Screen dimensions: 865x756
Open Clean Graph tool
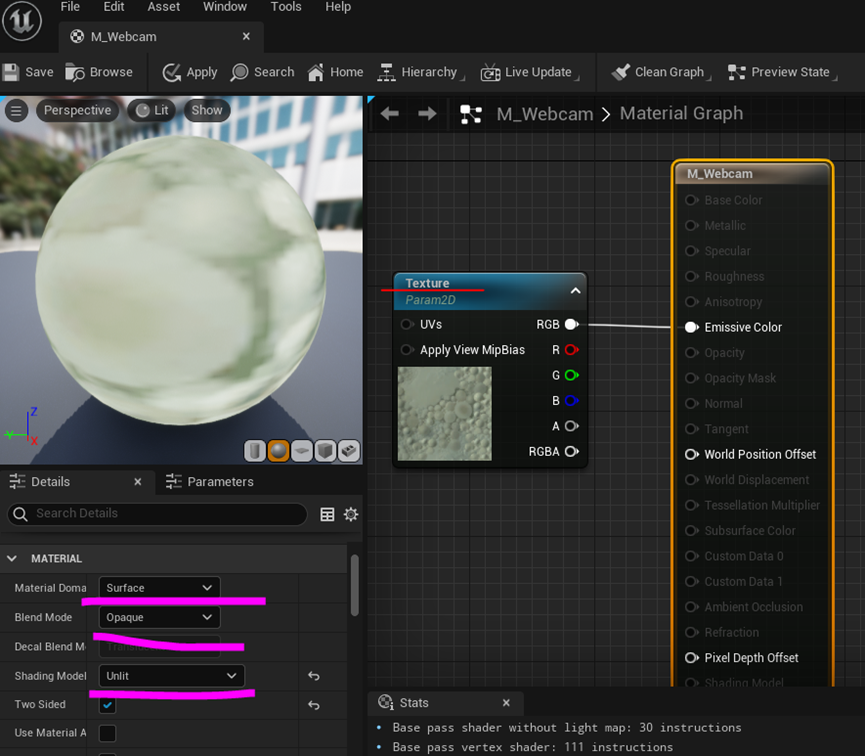pos(659,72)
